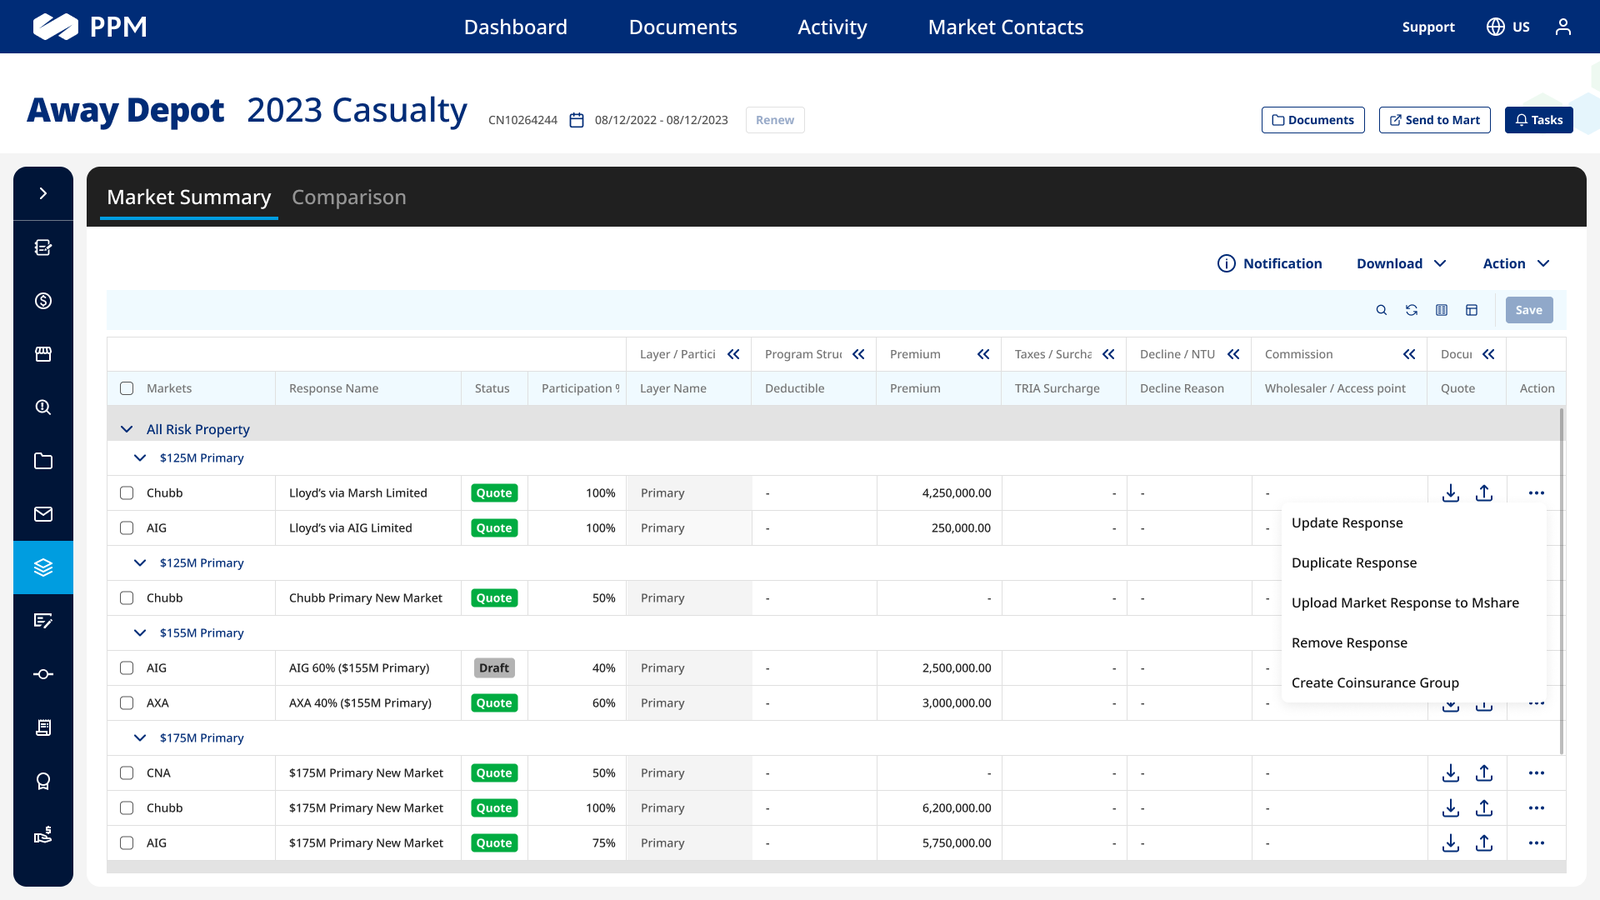Click the Tasks button
1600x900 pixels.
(x=1539, y=120)
